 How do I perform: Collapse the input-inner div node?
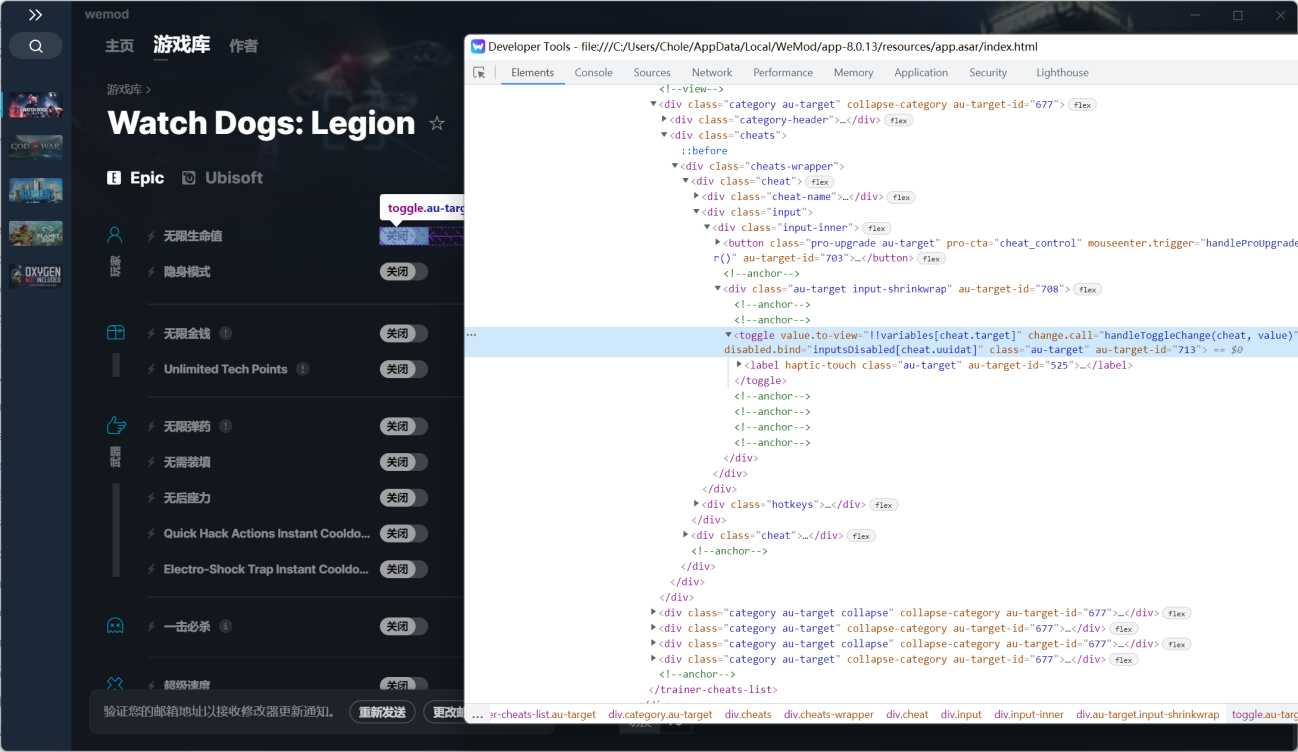point(707,227)
